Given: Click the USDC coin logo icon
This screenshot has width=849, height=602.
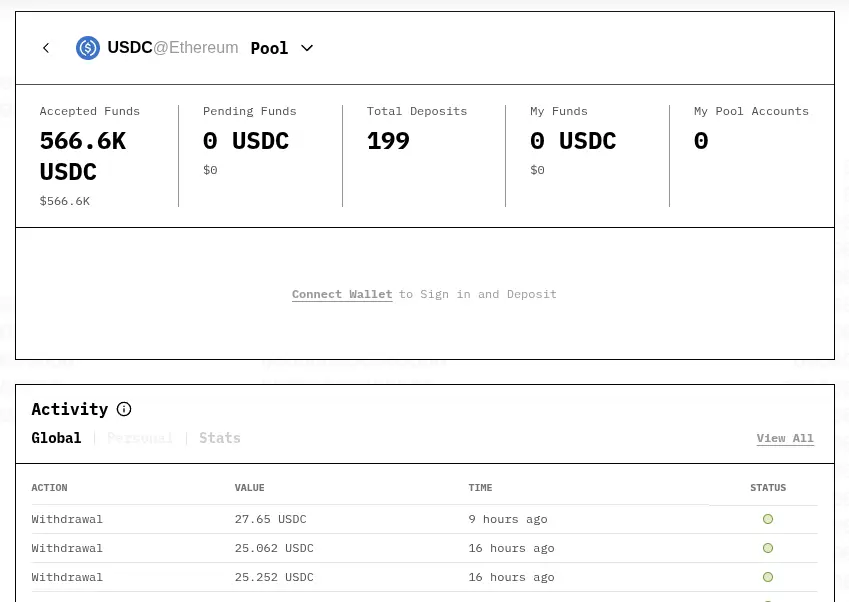Looking at the screenshot, I should click(x=88, y=48).
